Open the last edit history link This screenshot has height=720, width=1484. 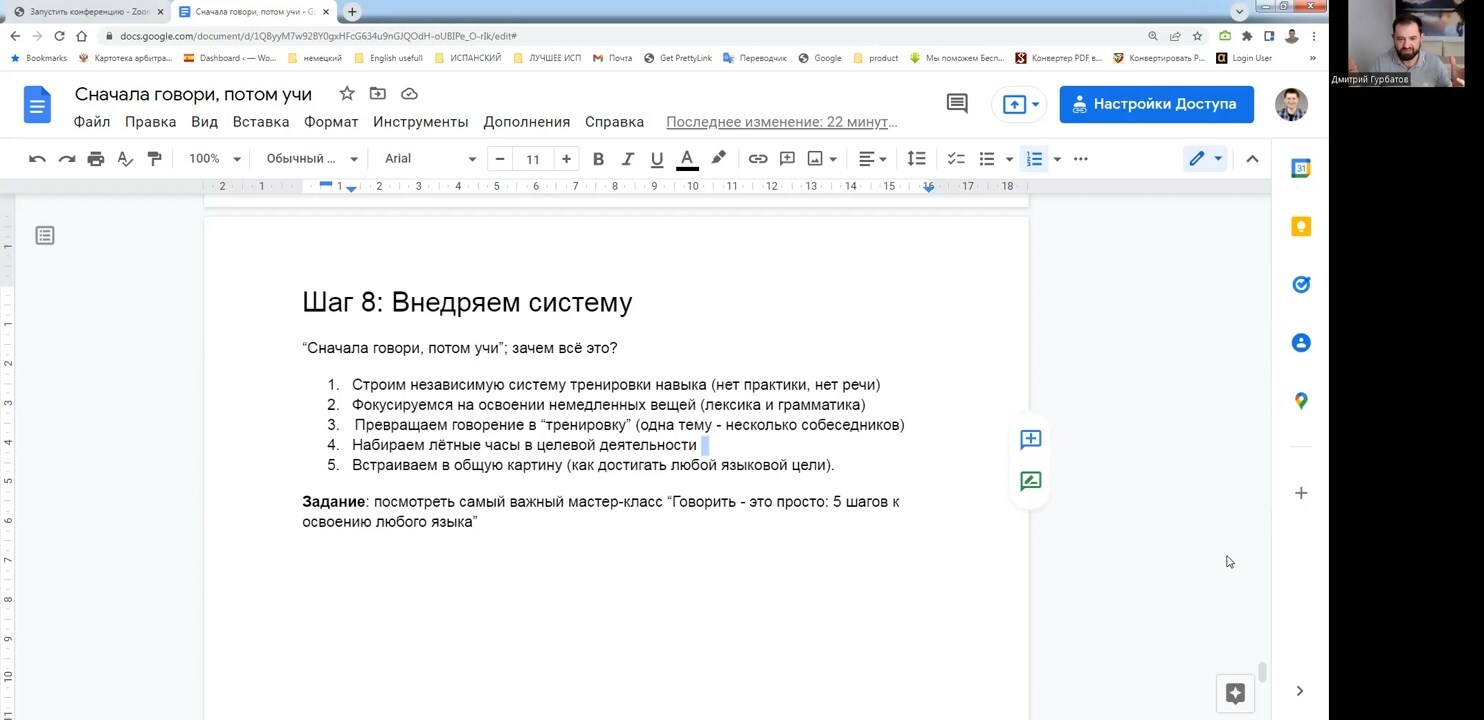782,122
